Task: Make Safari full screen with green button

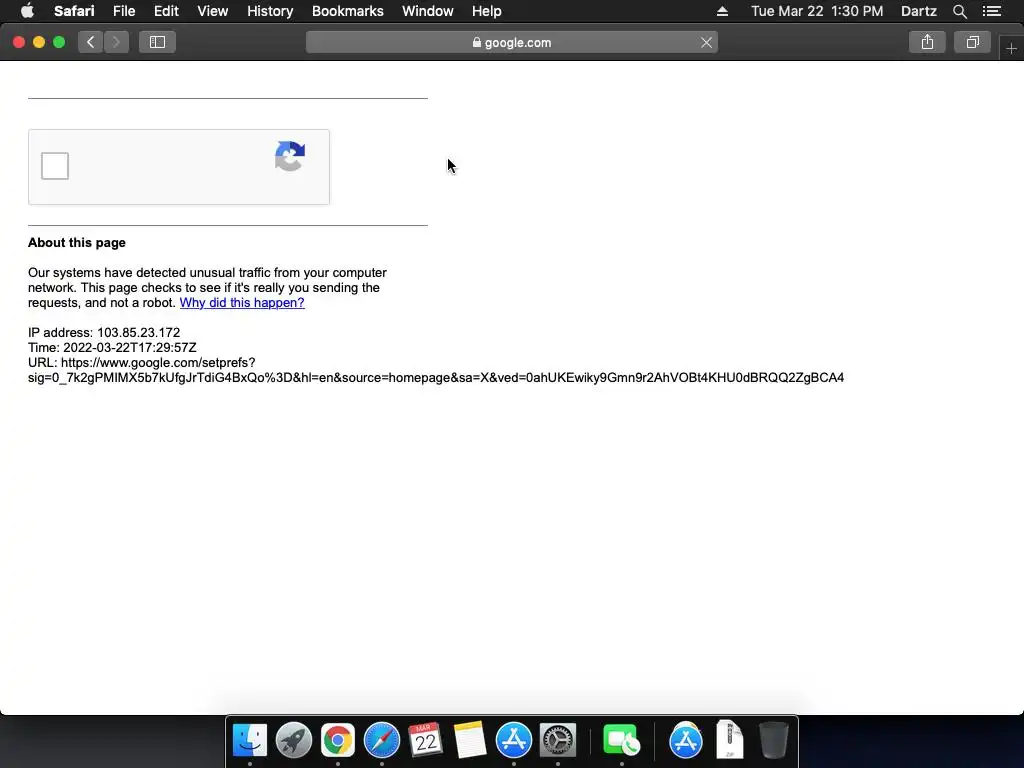Action: click(x=59, y=42)
